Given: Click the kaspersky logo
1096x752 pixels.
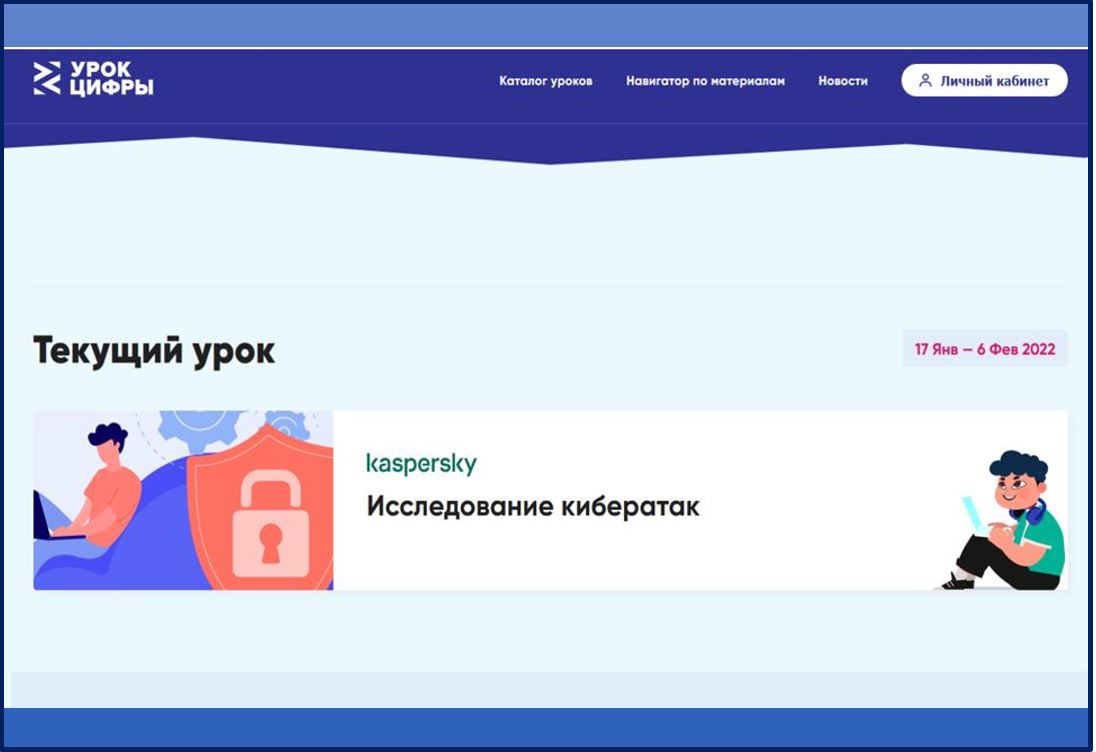Looking at the screenshot, I should tap(421, 463).
